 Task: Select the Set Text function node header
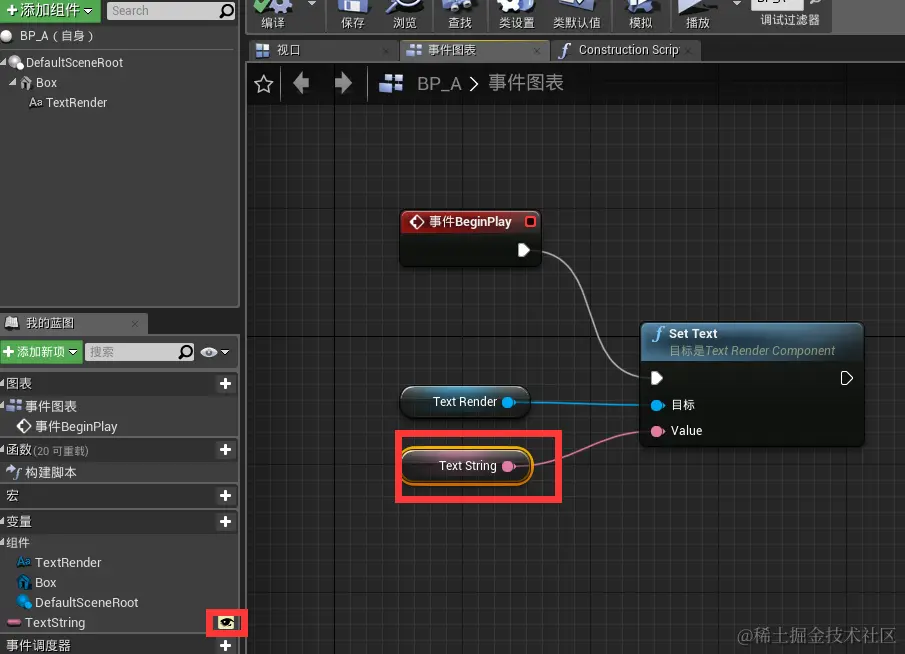(x=752, y=342)
